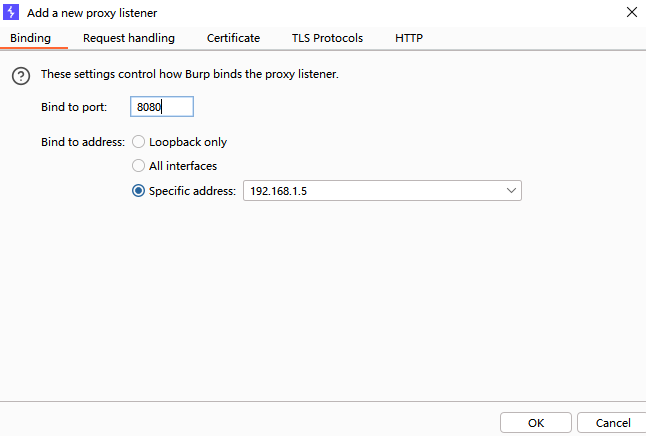Close the Add a new proxy listener dialog
Viewport: 646px width, 436px height.
click(x=632, y=12)
